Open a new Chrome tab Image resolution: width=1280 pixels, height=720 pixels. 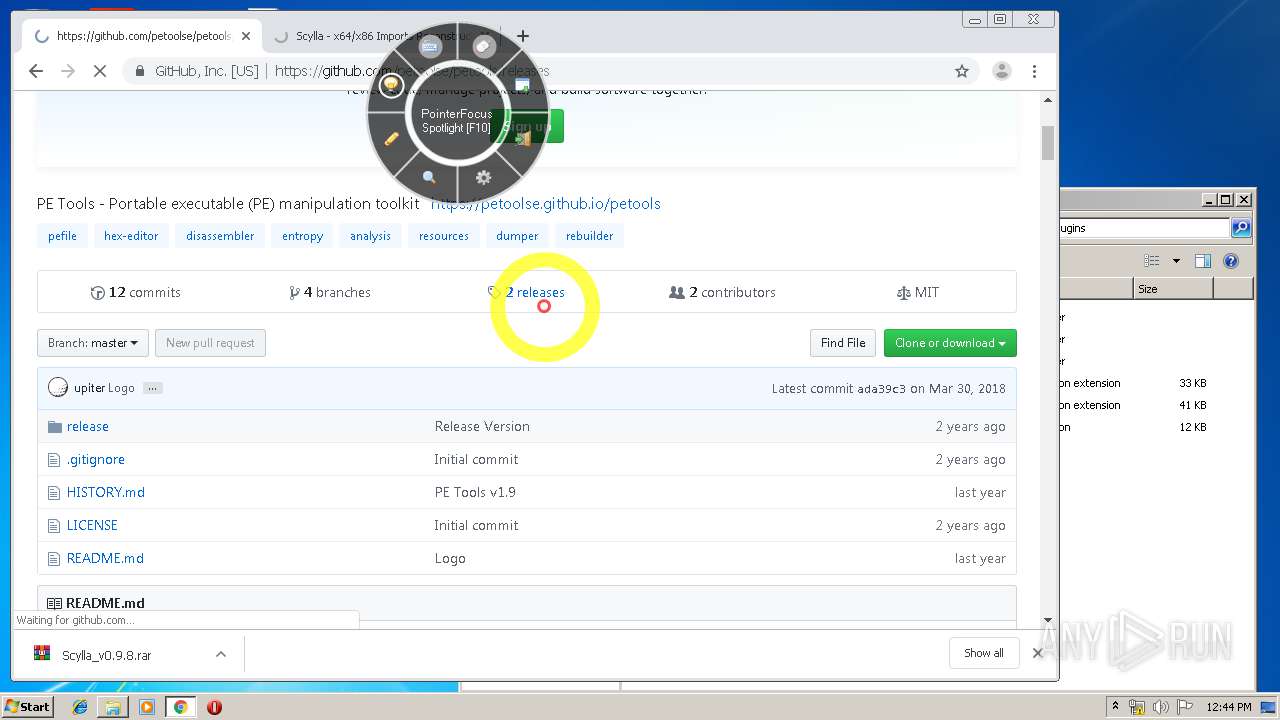[x=522, y=36]
